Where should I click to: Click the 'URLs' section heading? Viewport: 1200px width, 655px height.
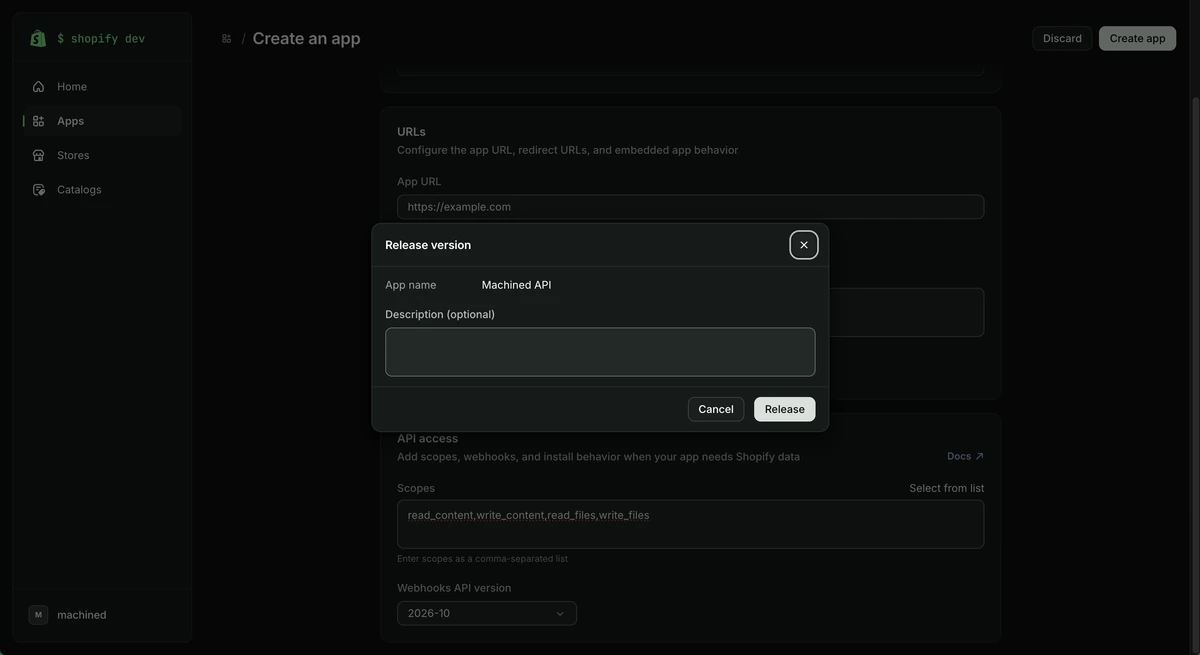411,132
